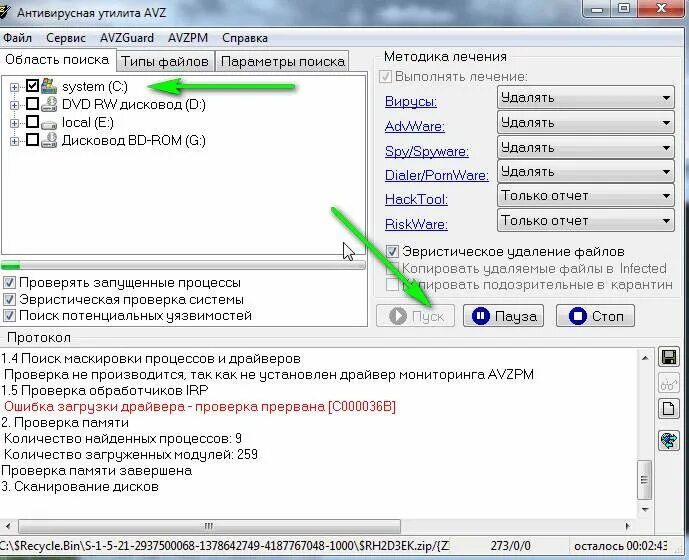Image resolution: width=689 pixels, height=560 pixels.
Task: Toggle Поиск потенциальных уязвимостей checkbox
Action: coord(9,316)
